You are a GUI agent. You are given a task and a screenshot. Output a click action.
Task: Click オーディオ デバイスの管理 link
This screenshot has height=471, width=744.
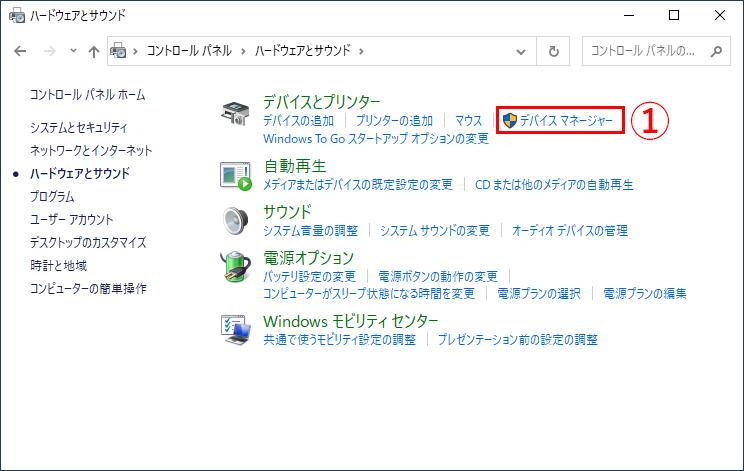pyautogui.click(x=570, y=231)
